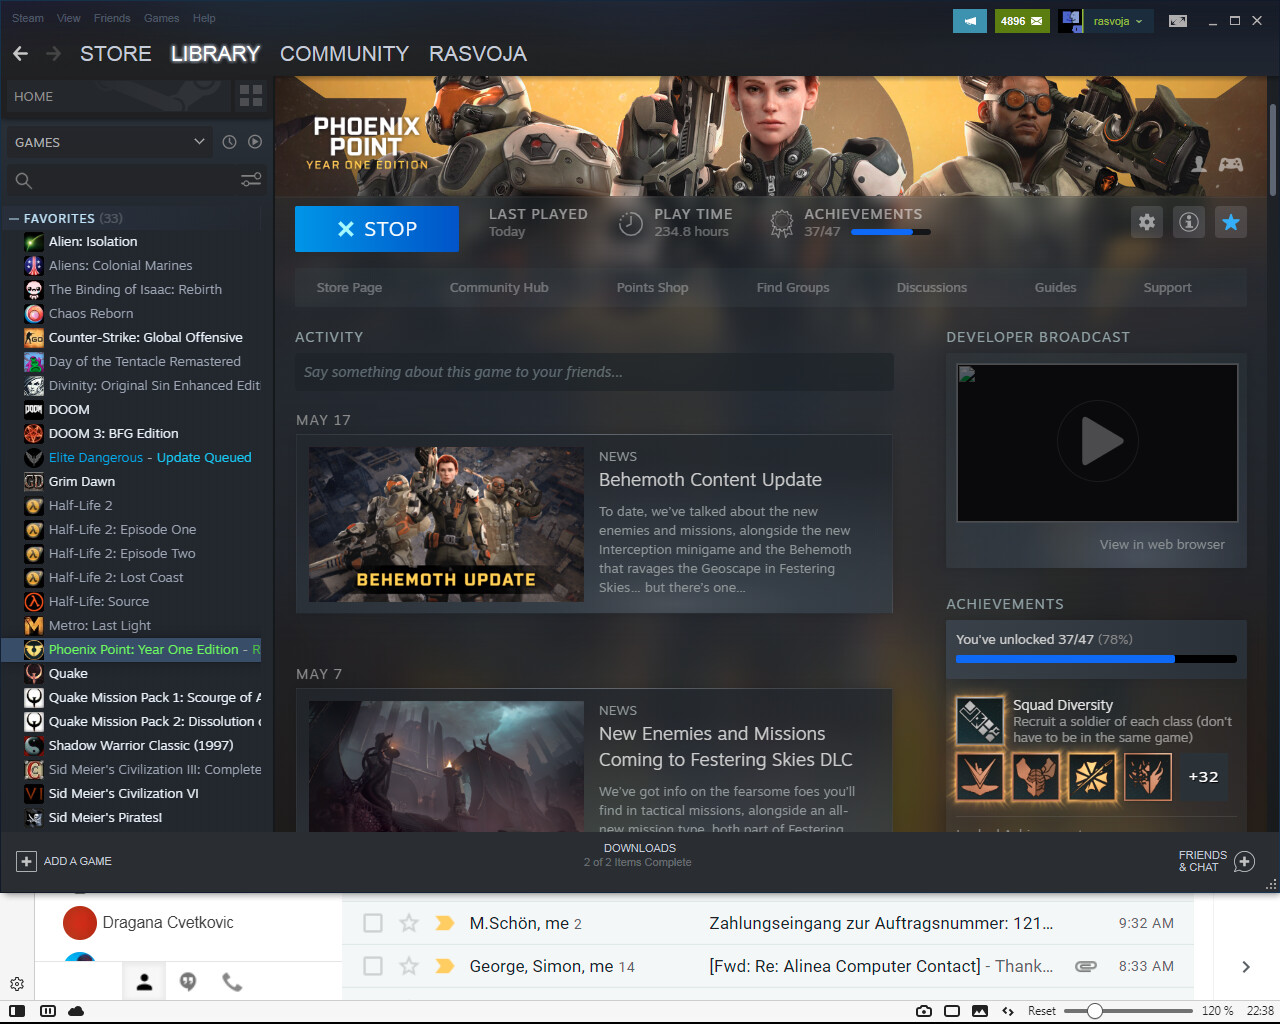Viewport: 1280px width, 1024px height.
Task: Toggle importance marker on George, Simon email
Action: pos(445,966)
